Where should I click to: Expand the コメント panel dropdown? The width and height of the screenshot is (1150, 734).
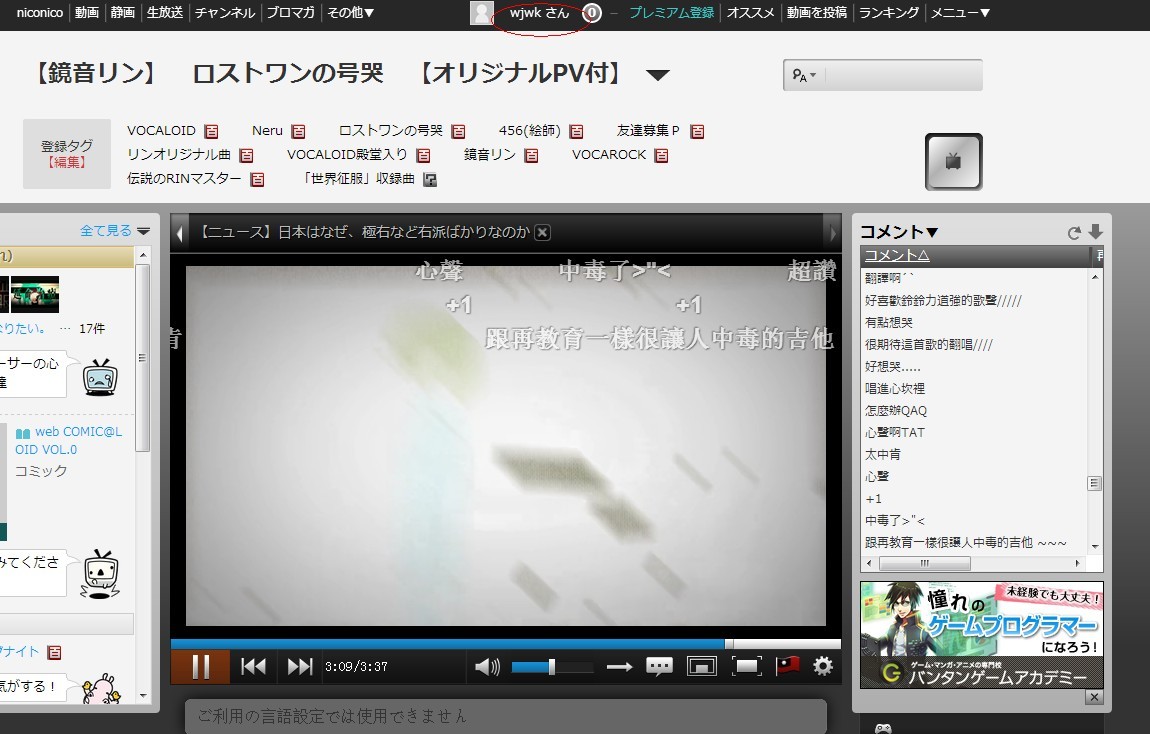pyautogui.click(x=898, y=232)
